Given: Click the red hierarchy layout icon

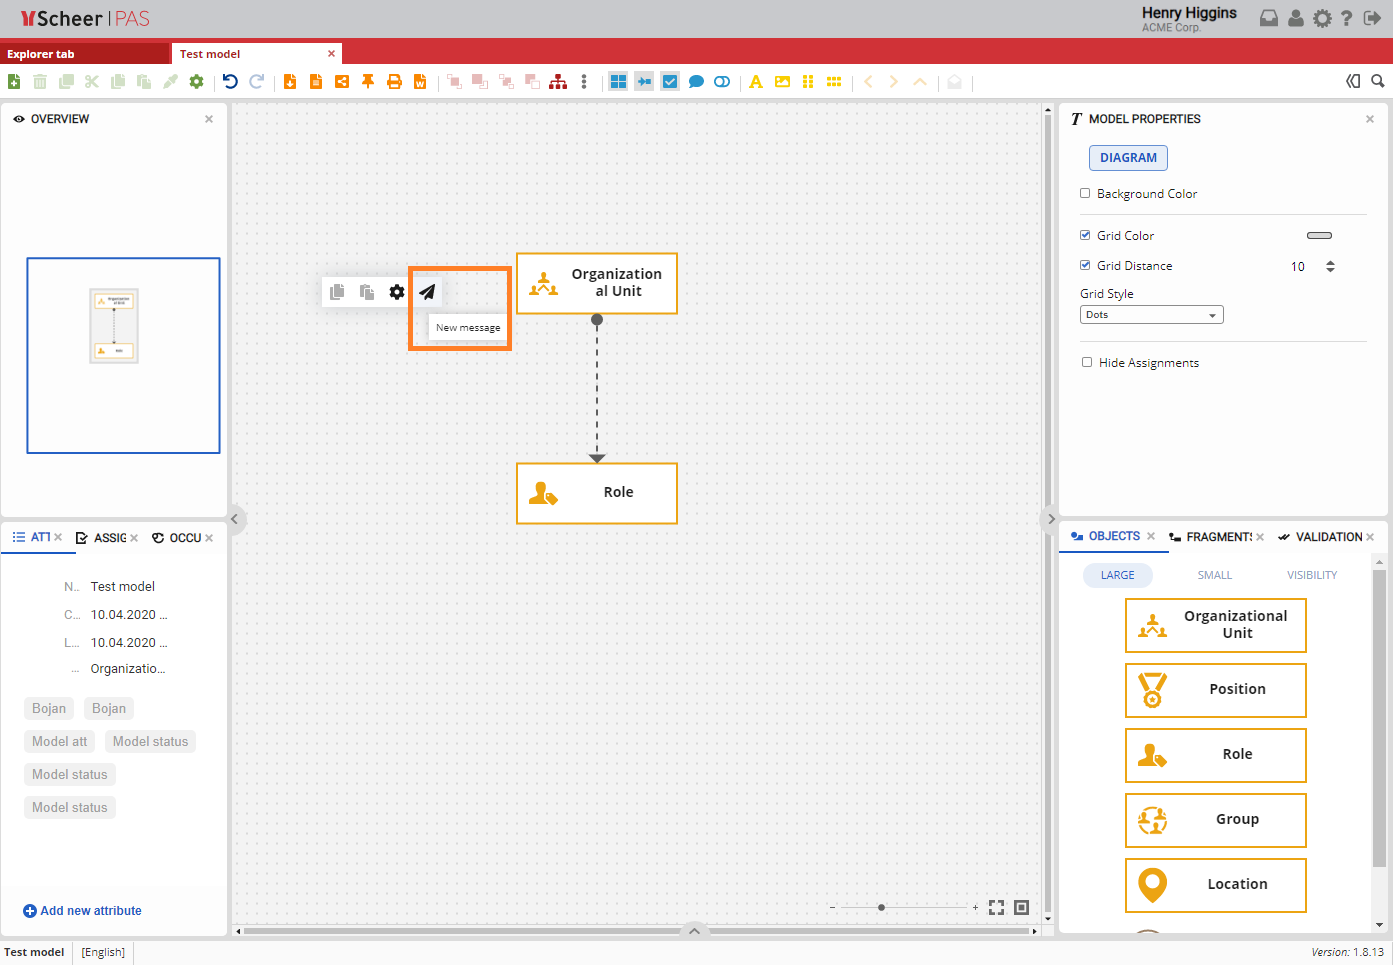Looking at the screenshot, I should 558,82.
